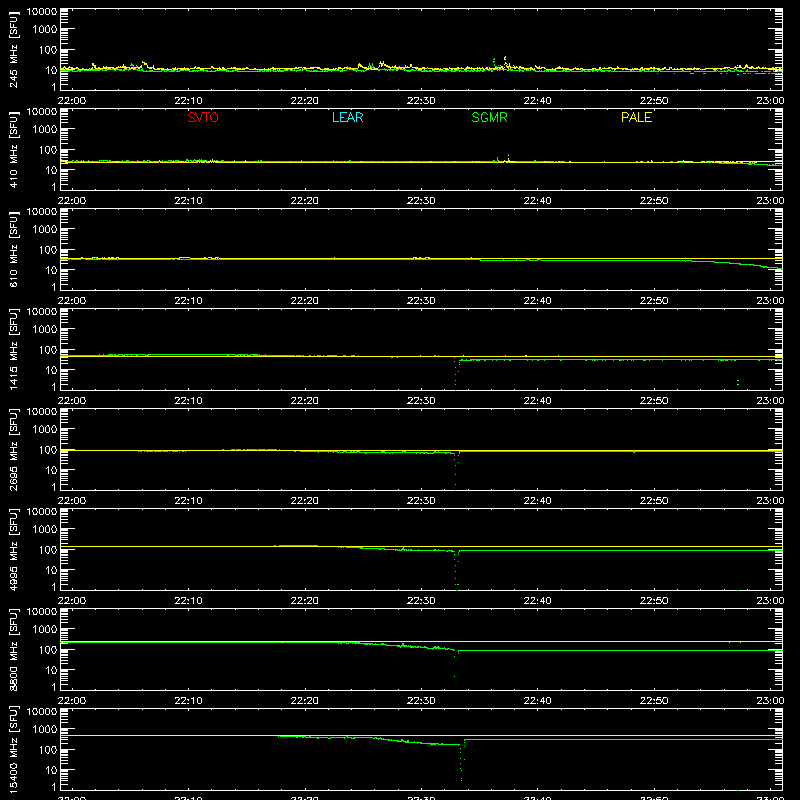The width and height of the screenshot is (800, 800).
Task: Click the 2695 MHz [SFU] axis label
Action: (13, 449)
